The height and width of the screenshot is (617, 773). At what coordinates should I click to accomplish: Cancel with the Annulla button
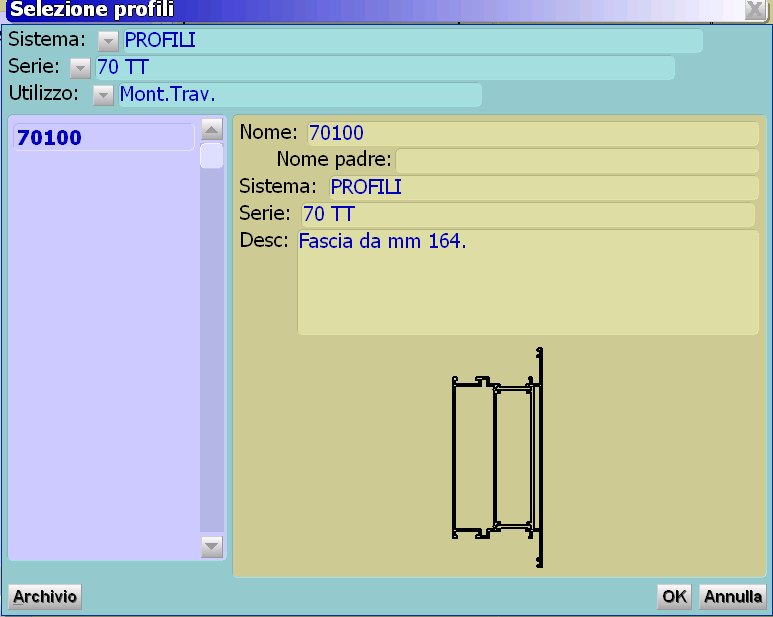[733, 597]
